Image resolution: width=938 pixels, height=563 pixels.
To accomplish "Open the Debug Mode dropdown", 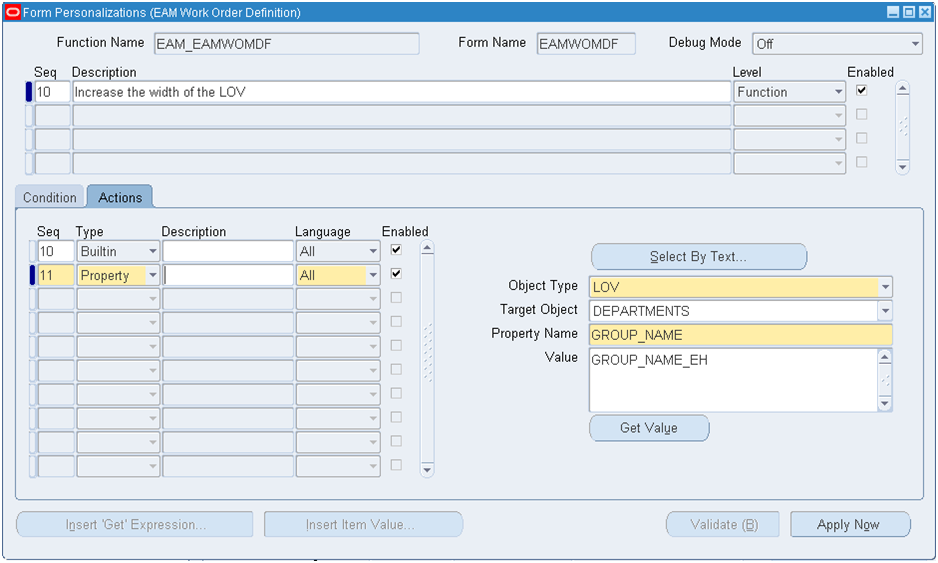I will pyautogui.click(x=915, y=44).
